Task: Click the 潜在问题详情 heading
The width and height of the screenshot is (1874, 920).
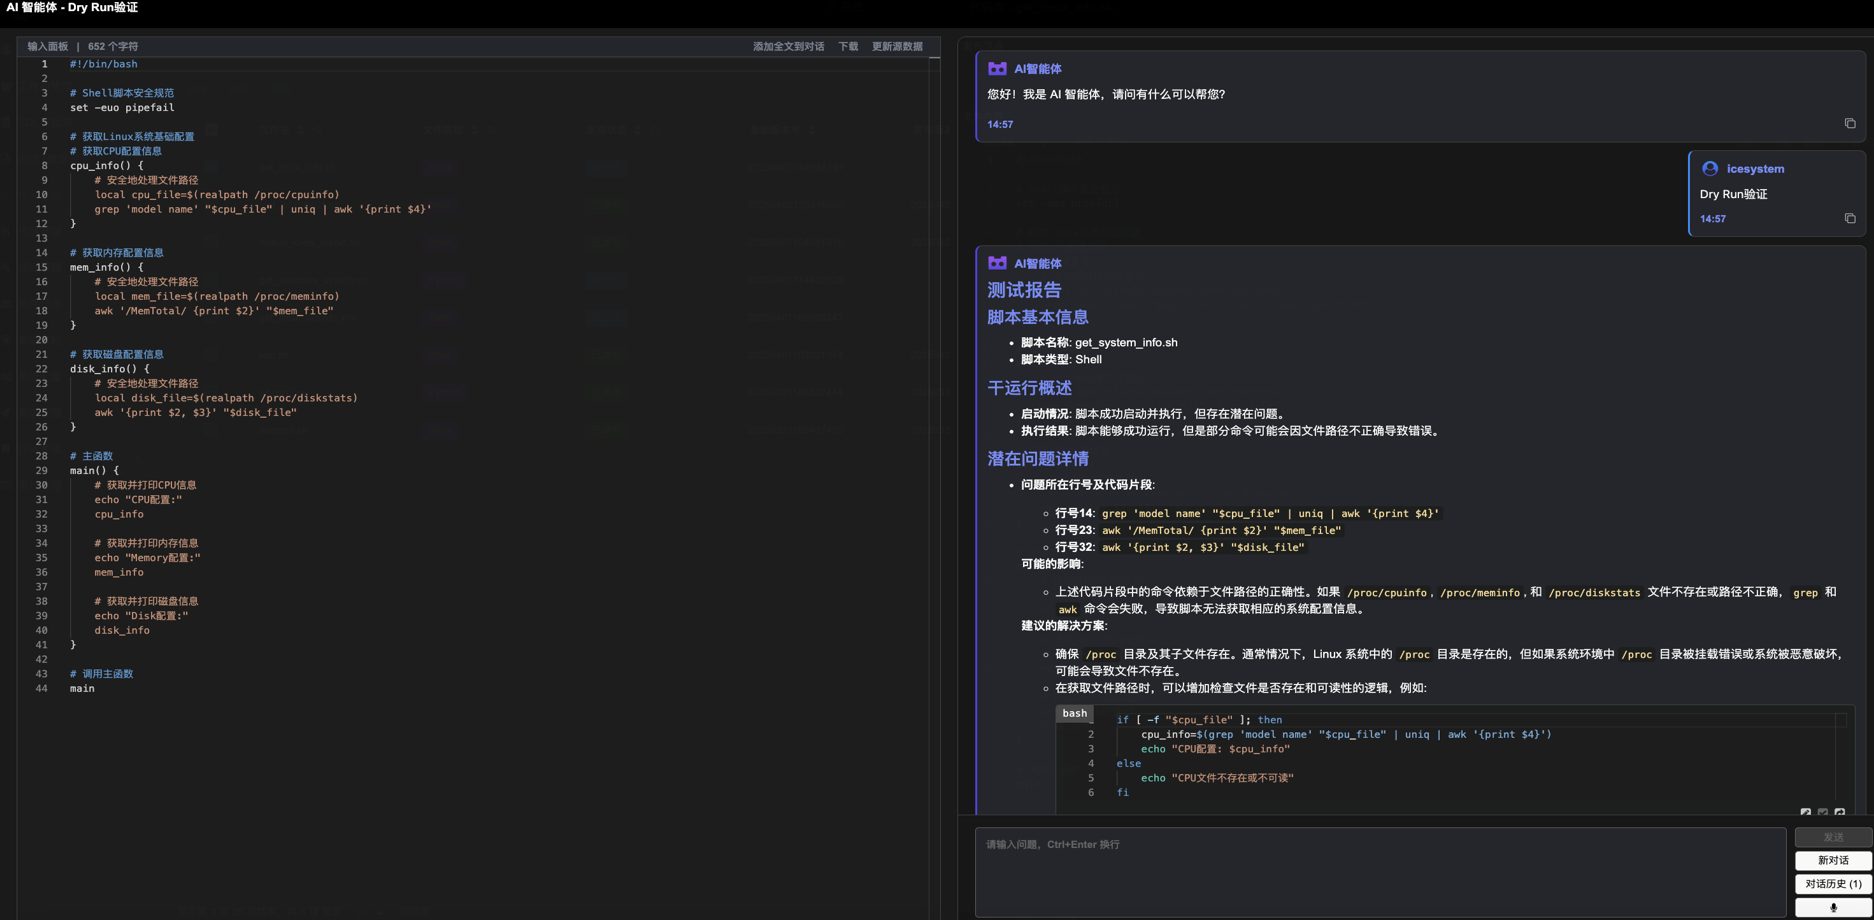Action: 1038,459
